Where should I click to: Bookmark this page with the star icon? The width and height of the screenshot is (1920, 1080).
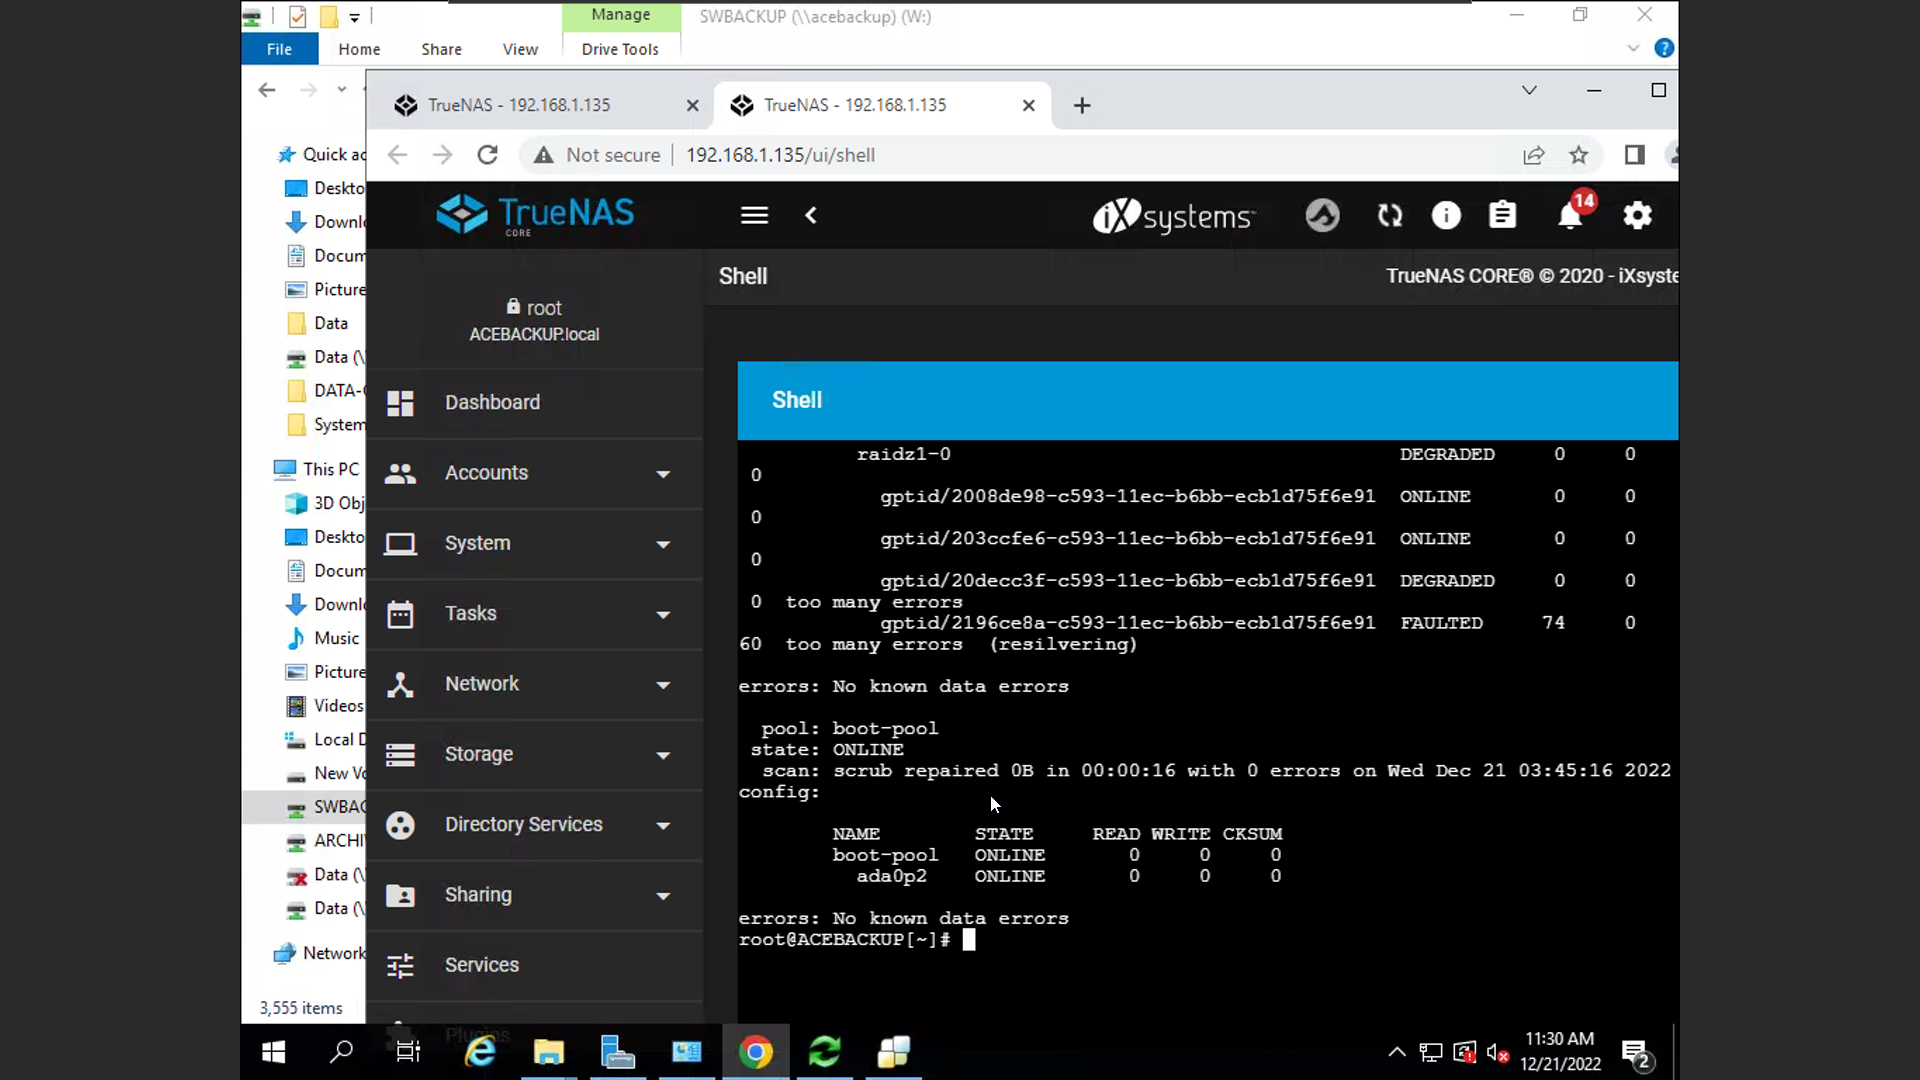pos(1578,155)
